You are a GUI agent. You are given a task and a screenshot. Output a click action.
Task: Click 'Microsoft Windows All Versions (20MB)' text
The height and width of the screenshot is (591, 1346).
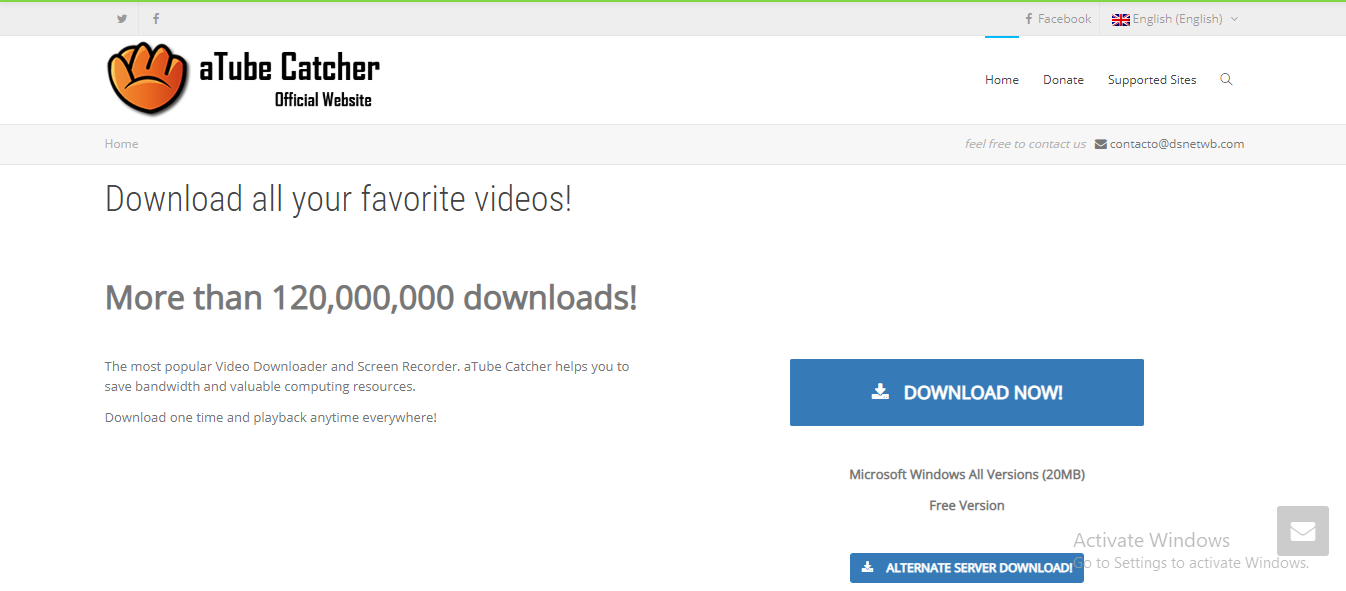coord(967,474)
